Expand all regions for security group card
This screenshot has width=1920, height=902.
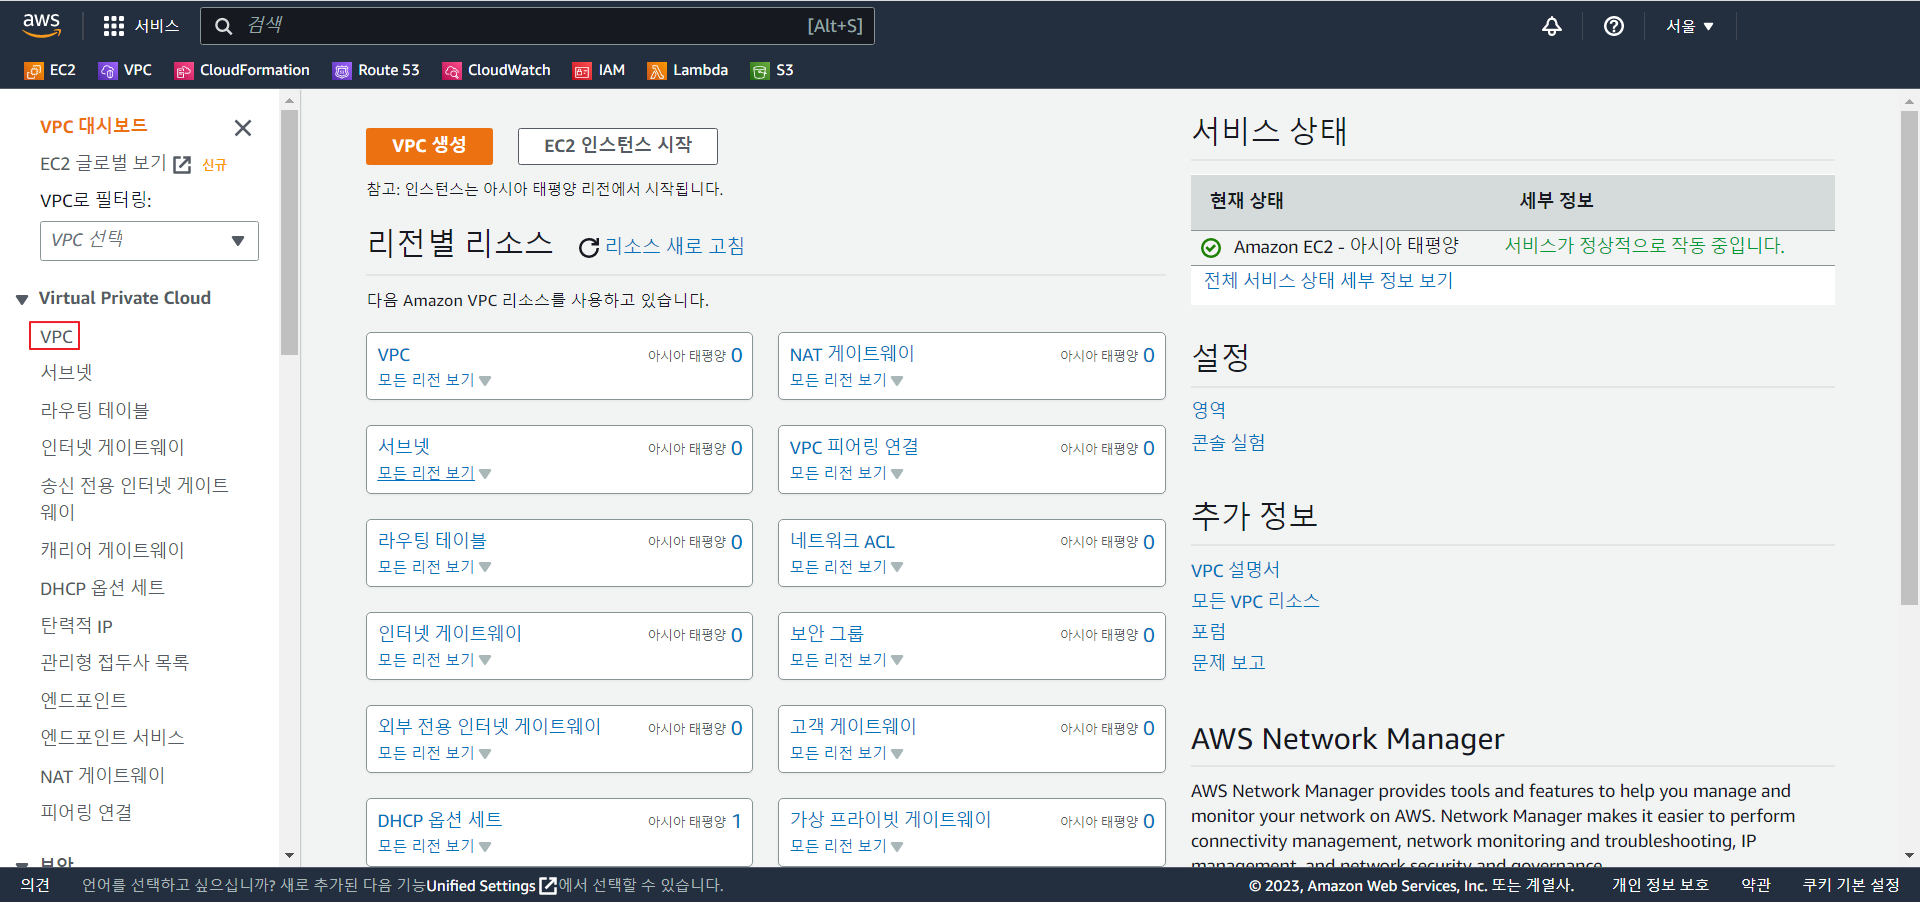click(x=846, y=660)
